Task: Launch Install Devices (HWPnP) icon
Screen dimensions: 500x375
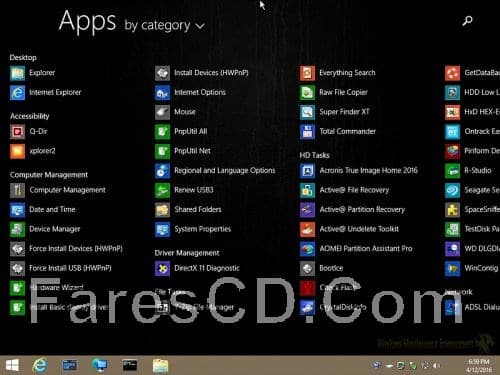Action: 162,73
